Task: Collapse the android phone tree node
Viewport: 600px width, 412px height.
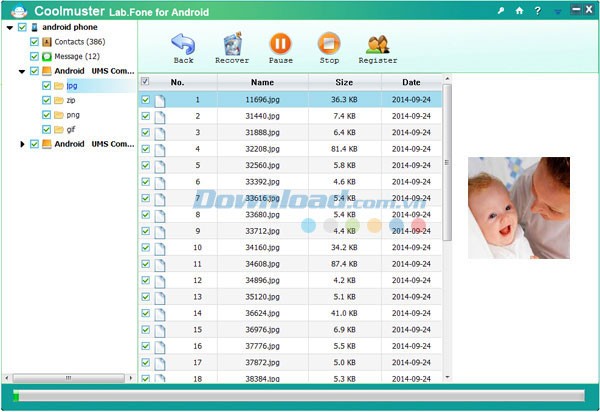Action: (x=10, y=28)
